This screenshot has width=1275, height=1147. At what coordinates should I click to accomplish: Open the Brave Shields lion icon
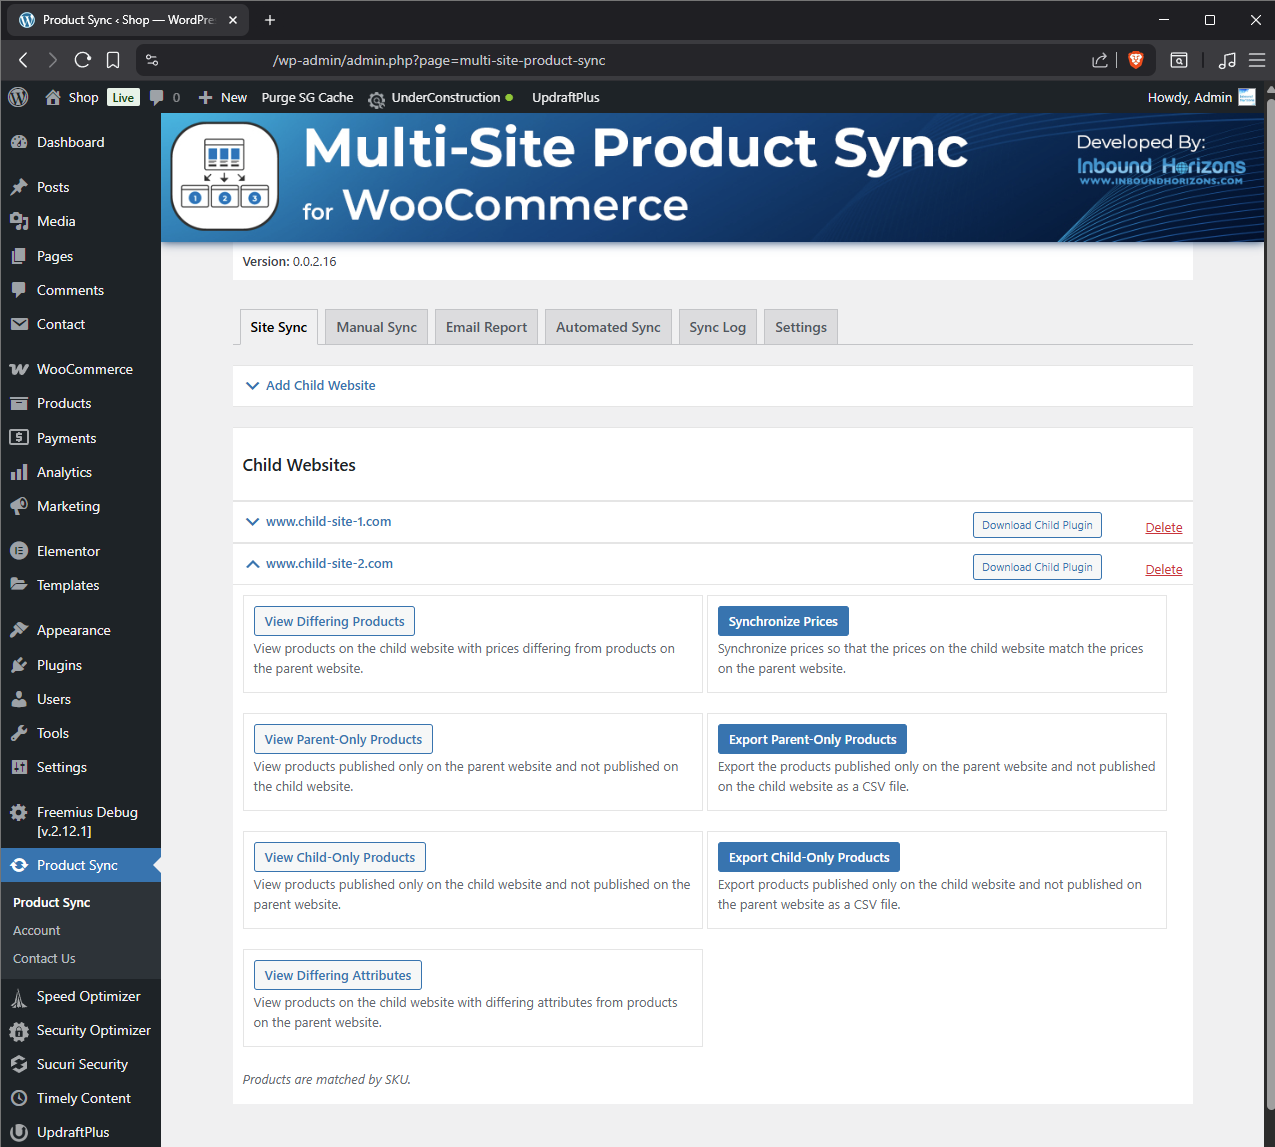tap(1135, 60)
